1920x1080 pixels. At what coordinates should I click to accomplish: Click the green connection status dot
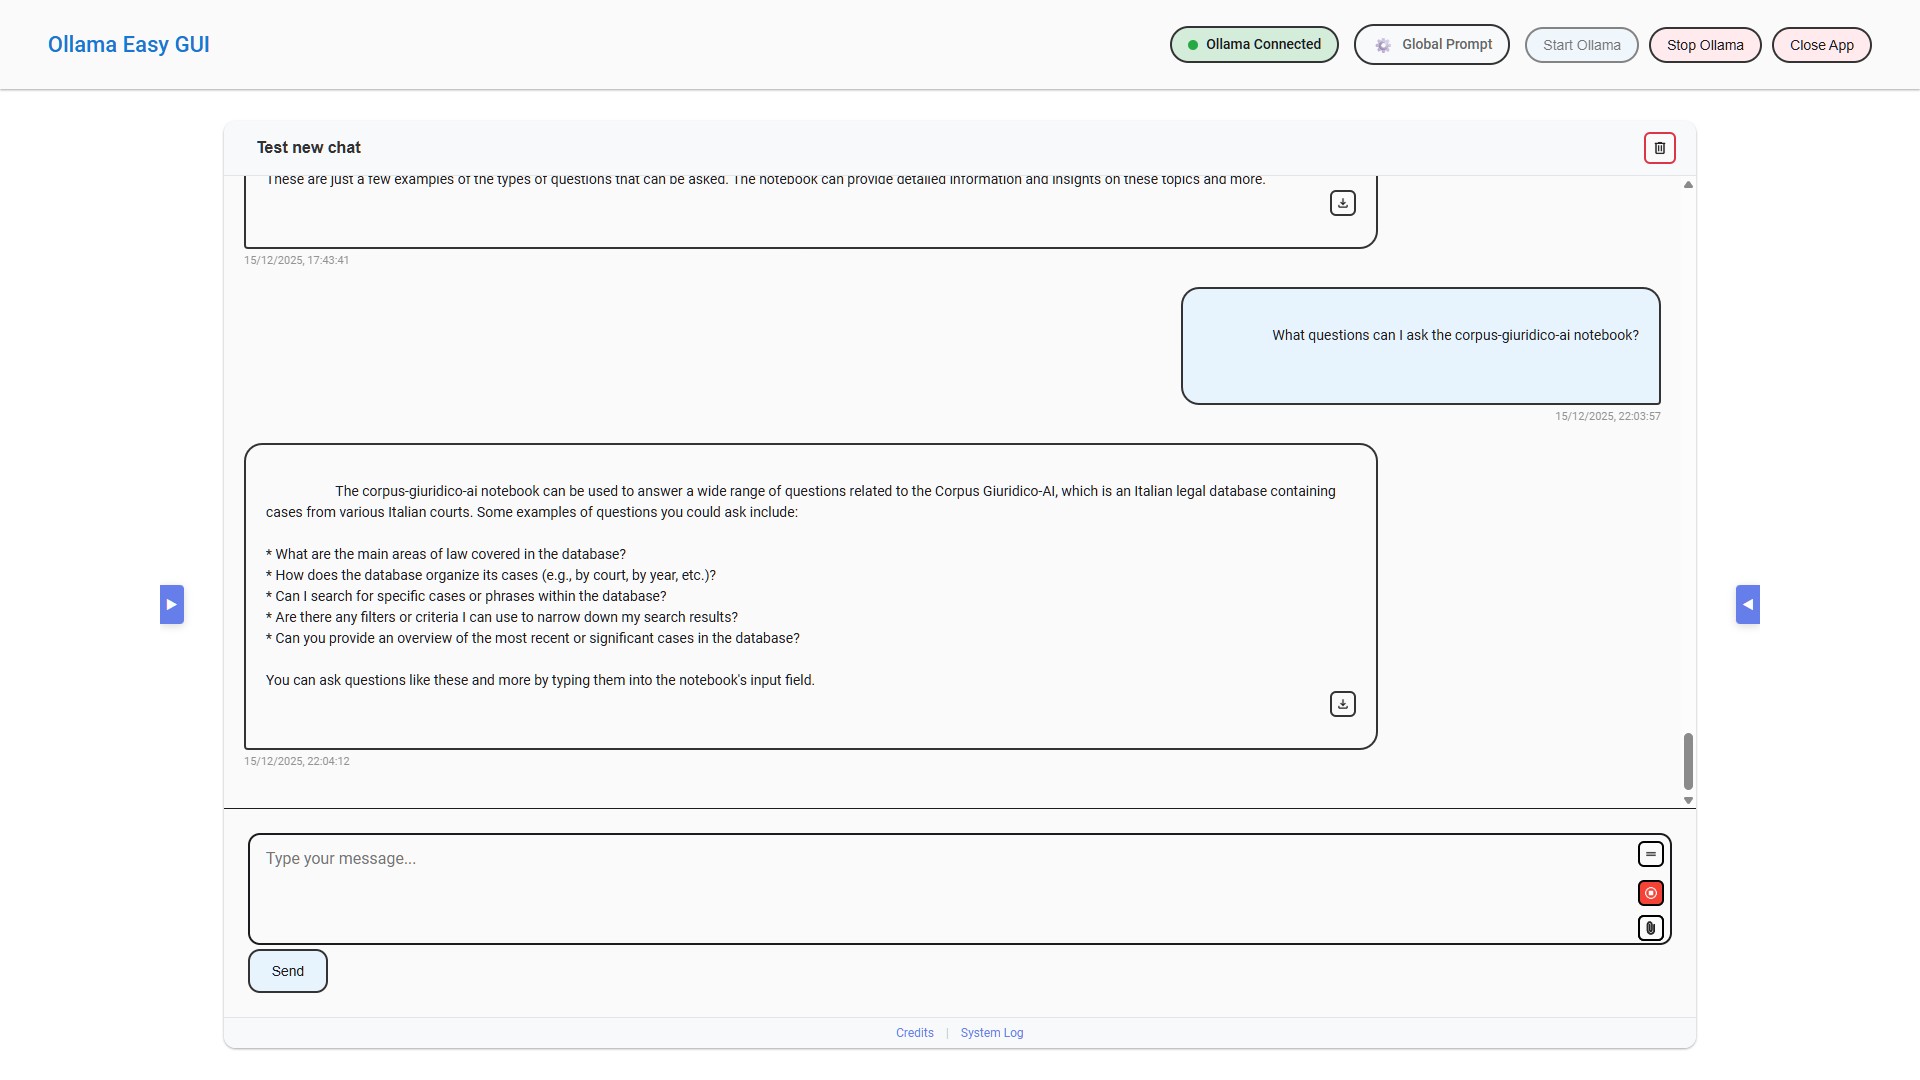1192,45
